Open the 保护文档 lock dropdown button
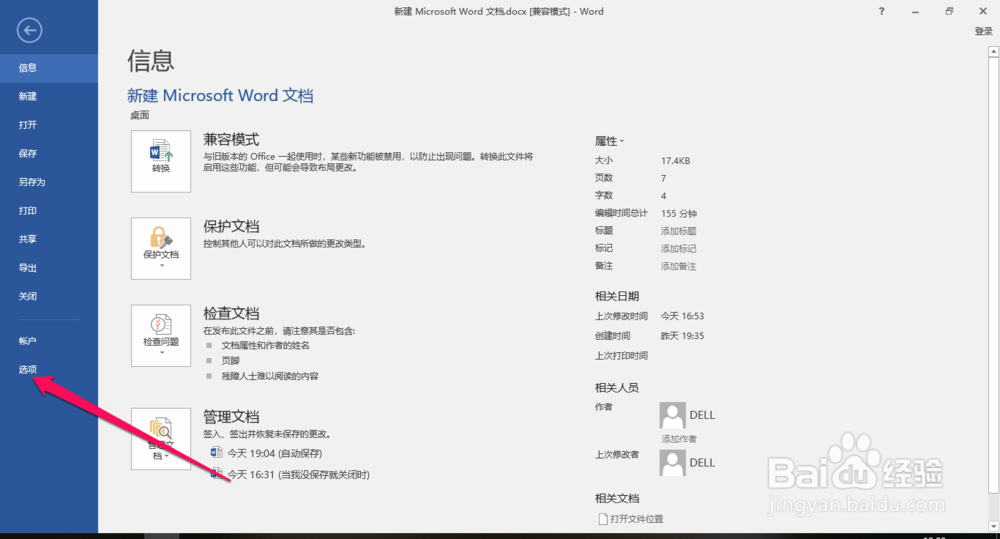 161,248
